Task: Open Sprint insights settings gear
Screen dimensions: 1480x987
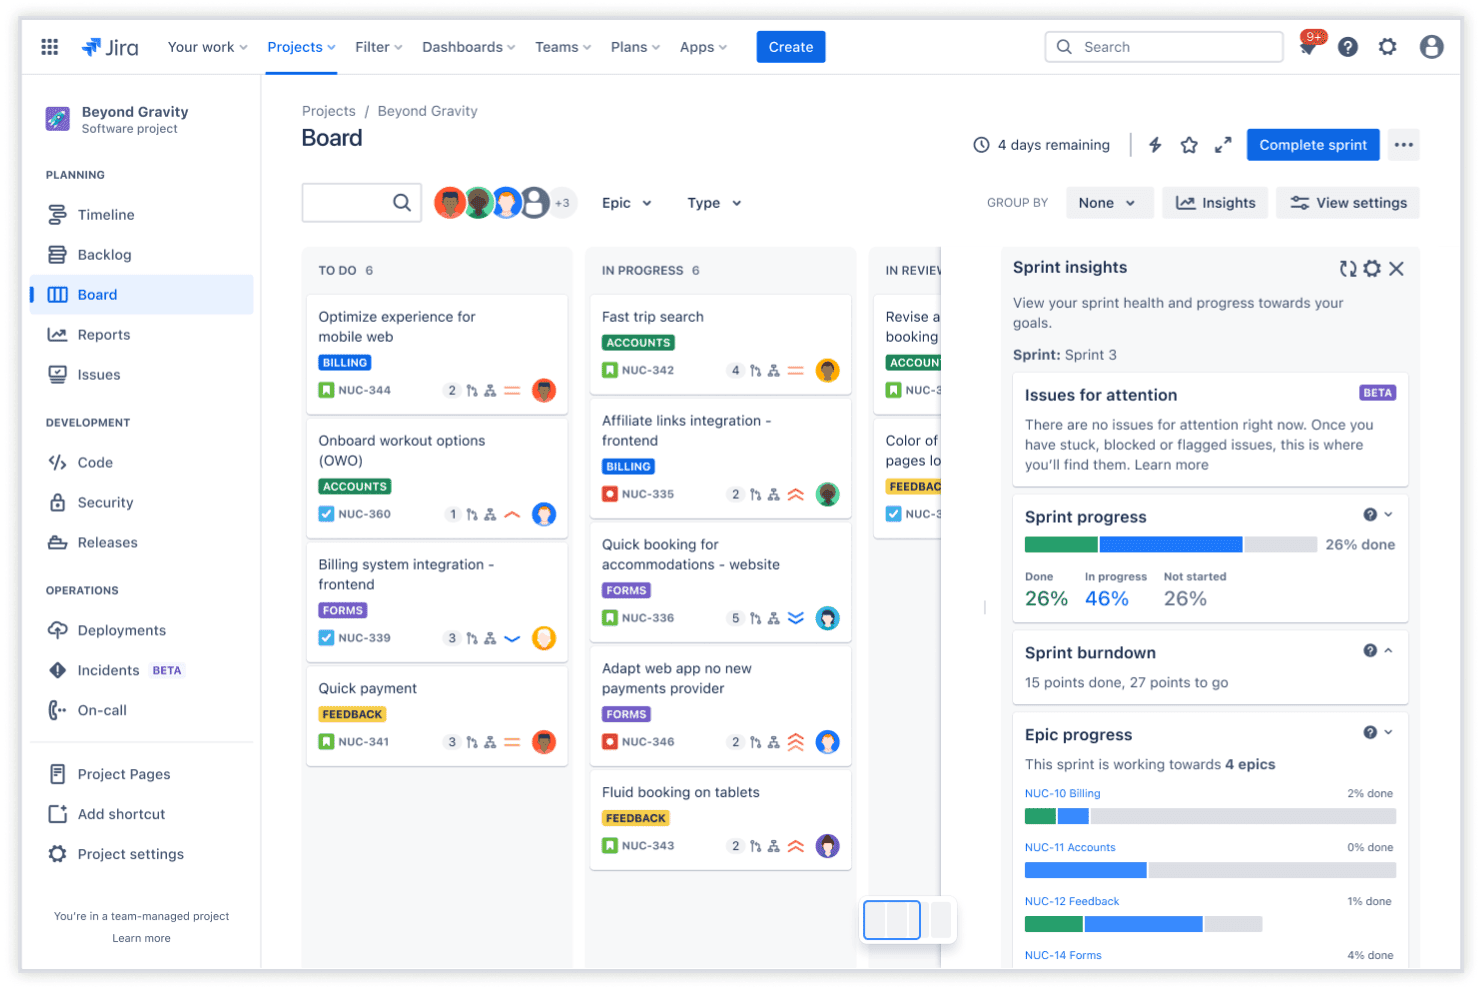Action: [x=1372, y=268]
